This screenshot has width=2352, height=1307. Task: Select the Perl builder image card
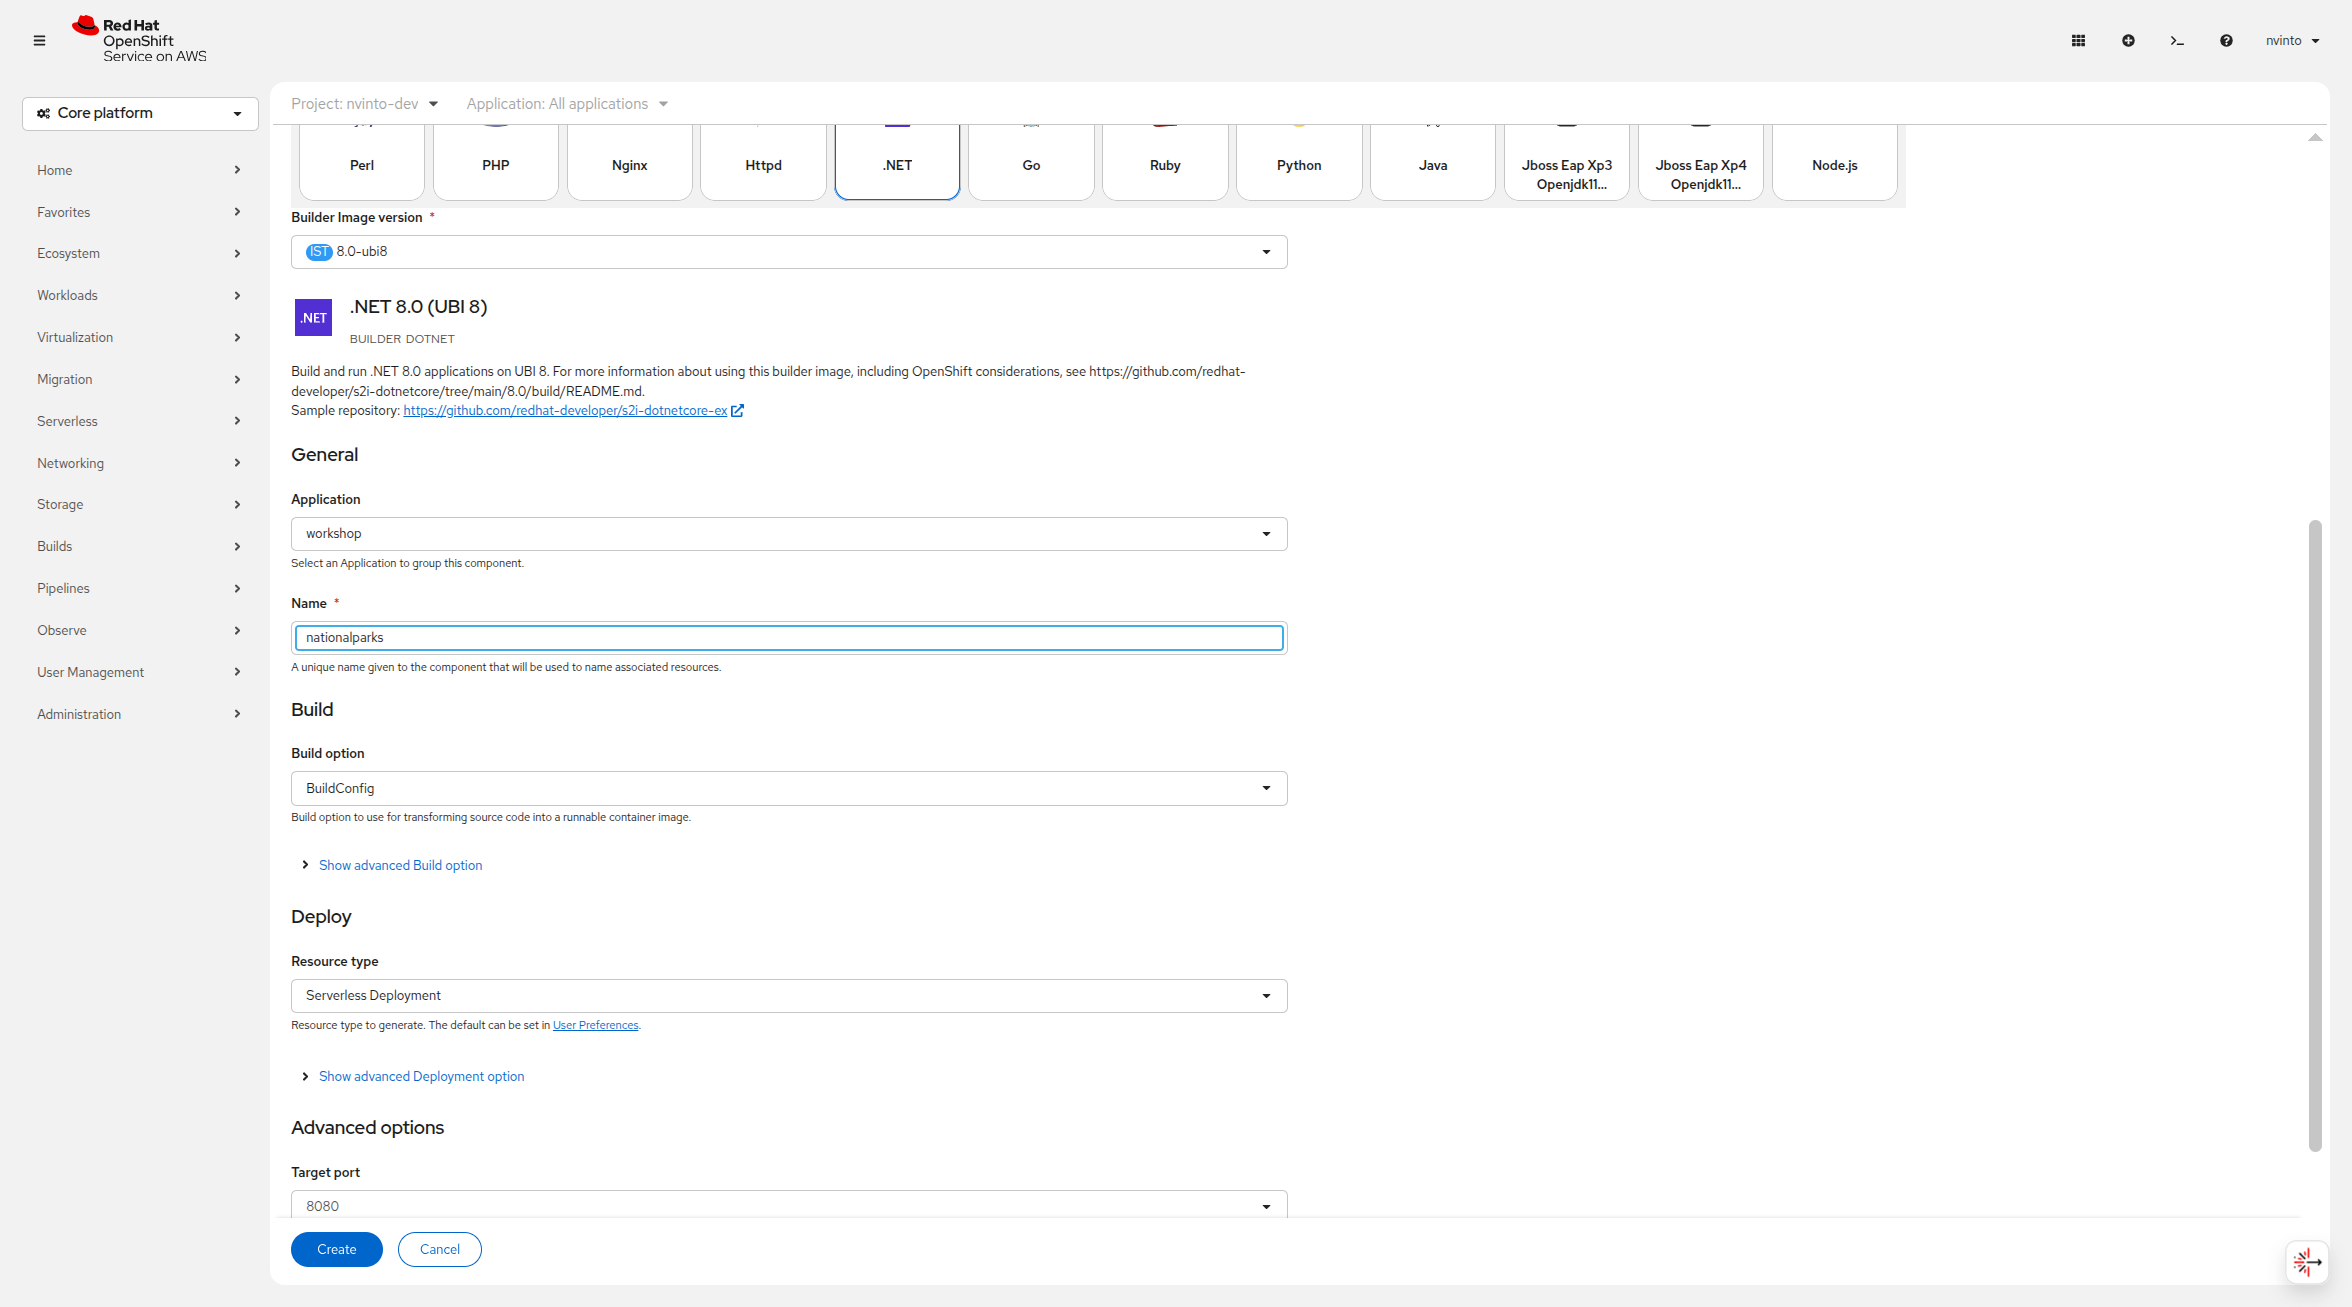362,163
